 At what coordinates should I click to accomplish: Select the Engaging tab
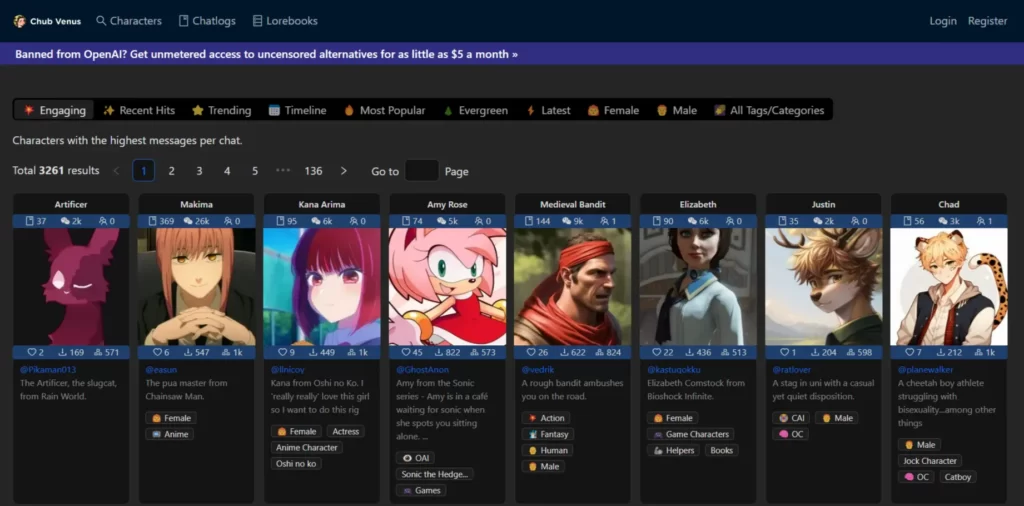(54, 110)
